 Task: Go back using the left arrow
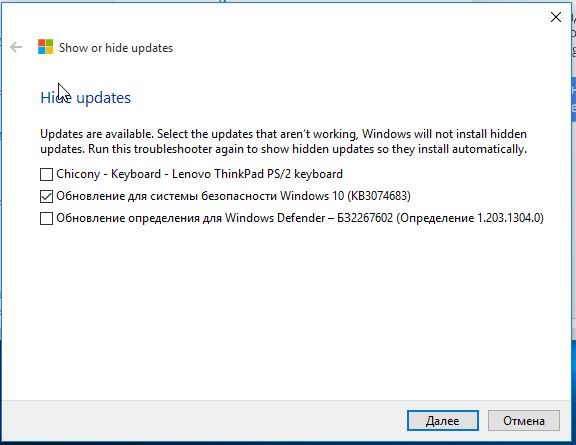[16, 47]
